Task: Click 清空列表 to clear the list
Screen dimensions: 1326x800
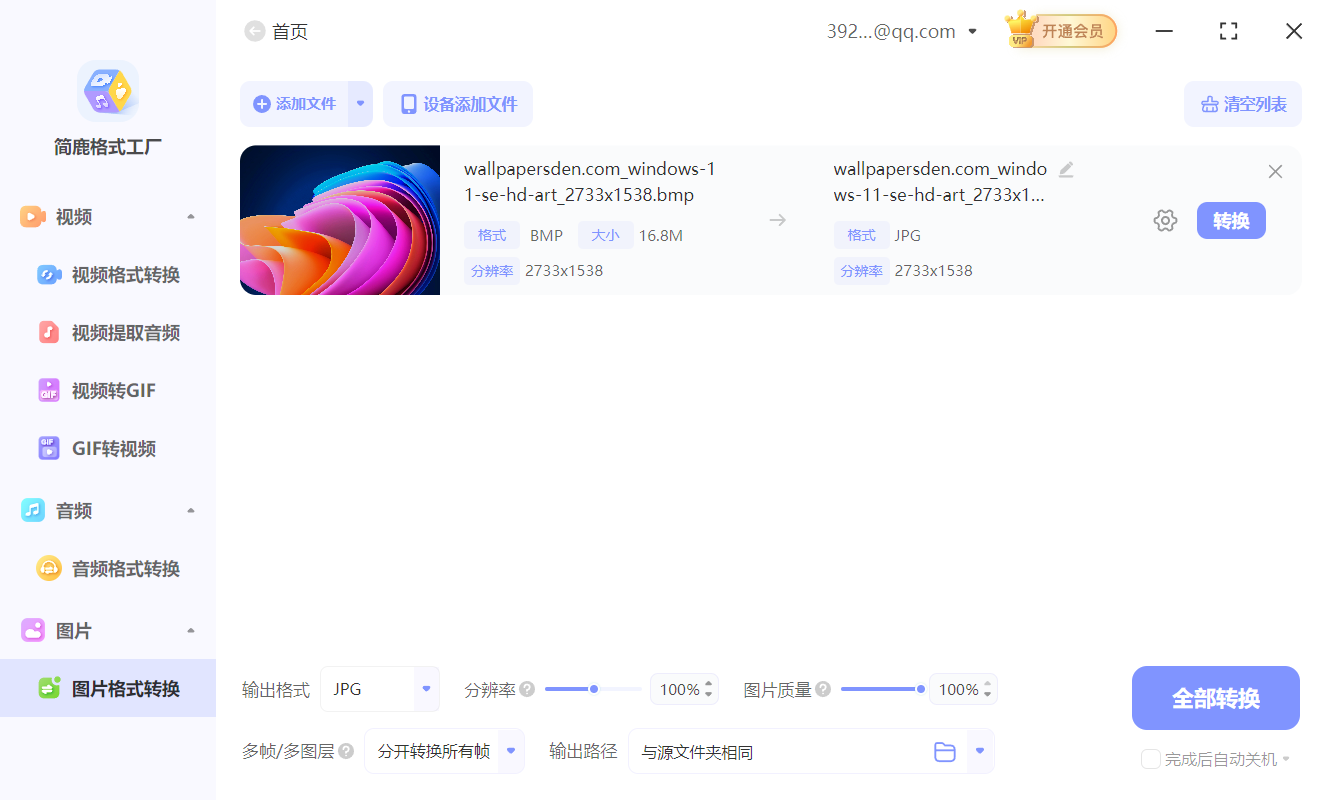Action: (1242, 104)
